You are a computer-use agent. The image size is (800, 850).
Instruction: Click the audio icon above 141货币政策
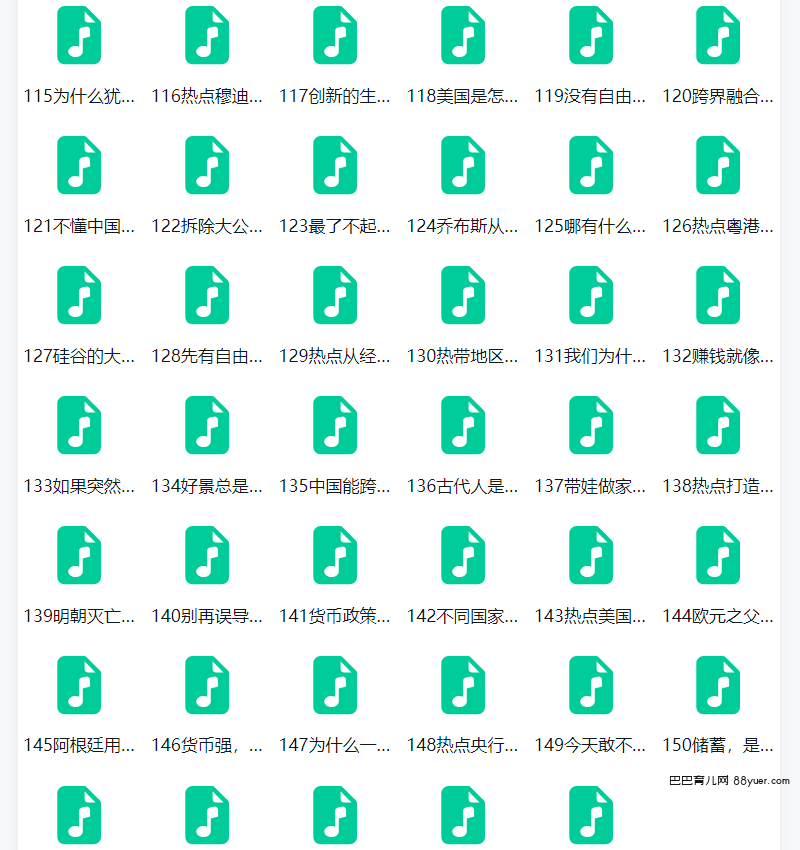coord(335,555)
